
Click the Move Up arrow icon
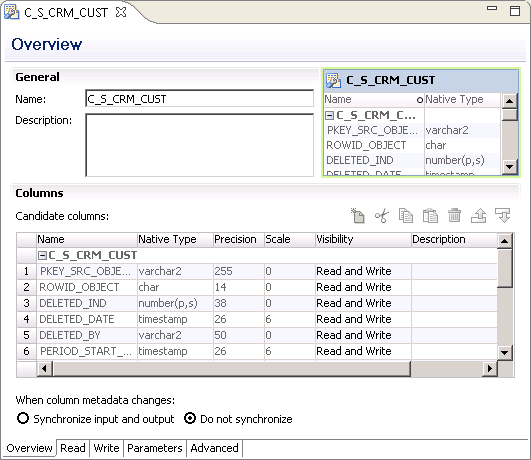click(479, 216)
